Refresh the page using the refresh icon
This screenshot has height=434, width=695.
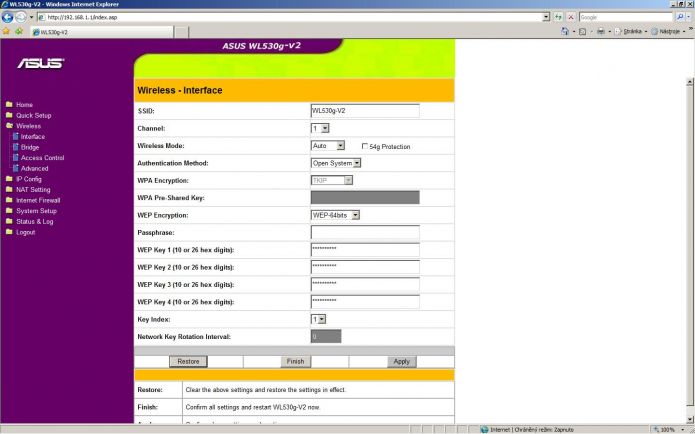click(x=558, y=17)
